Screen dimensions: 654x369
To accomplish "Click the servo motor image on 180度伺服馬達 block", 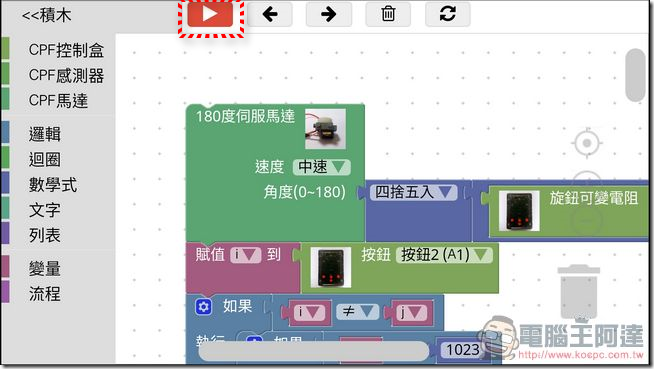I will pyautogui.click(x=325, y=129).
